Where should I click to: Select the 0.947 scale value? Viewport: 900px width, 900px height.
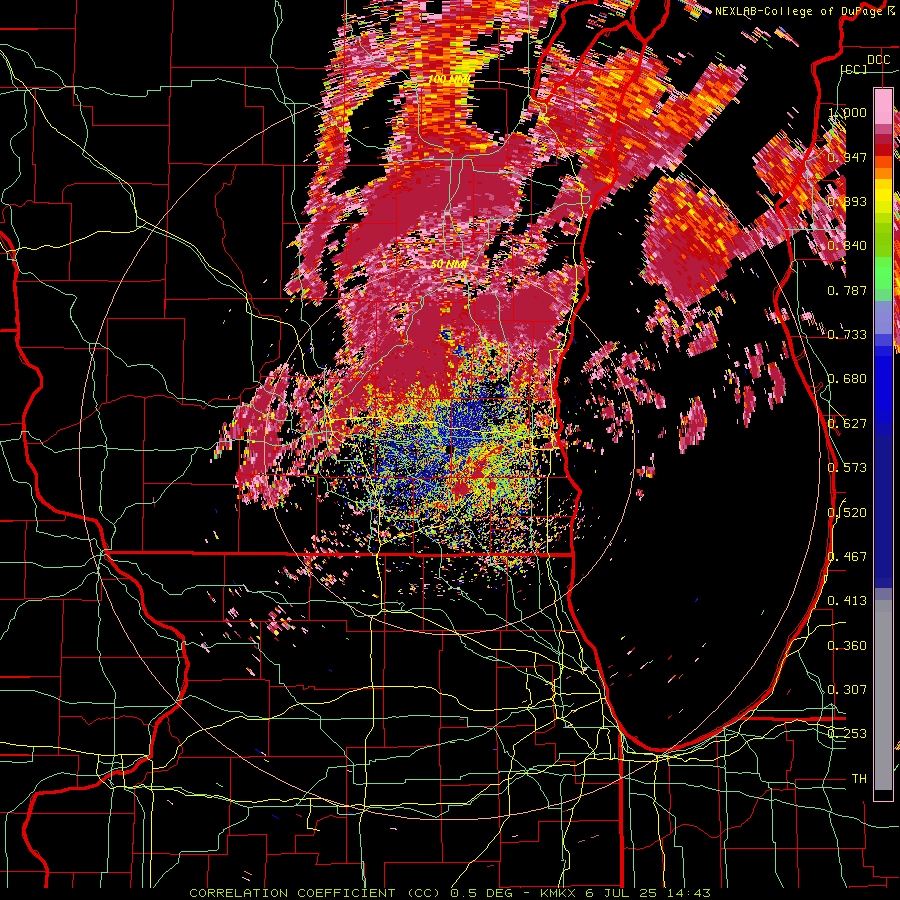847,157
